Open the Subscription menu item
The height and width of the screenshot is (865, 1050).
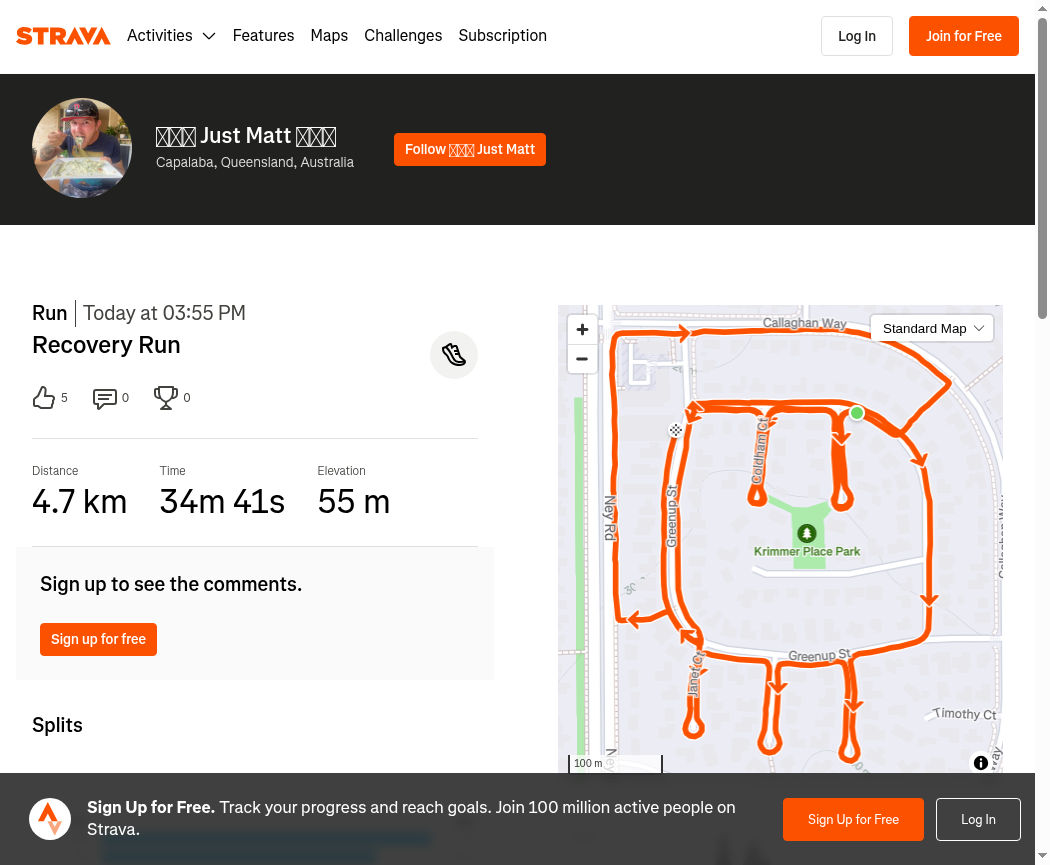[502, 35]
